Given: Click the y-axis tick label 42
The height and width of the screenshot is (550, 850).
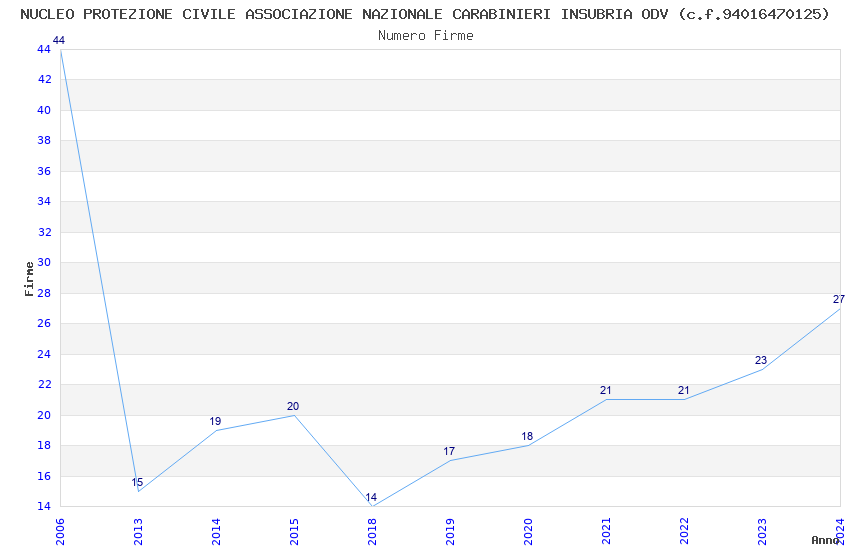Looking at the screenshot, I should (44, 80).
